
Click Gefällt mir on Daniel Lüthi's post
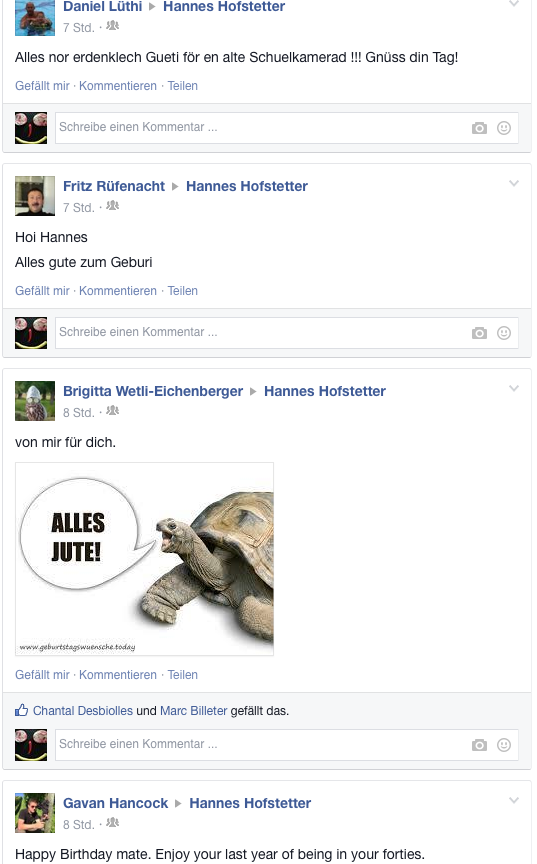pos(42,86)
